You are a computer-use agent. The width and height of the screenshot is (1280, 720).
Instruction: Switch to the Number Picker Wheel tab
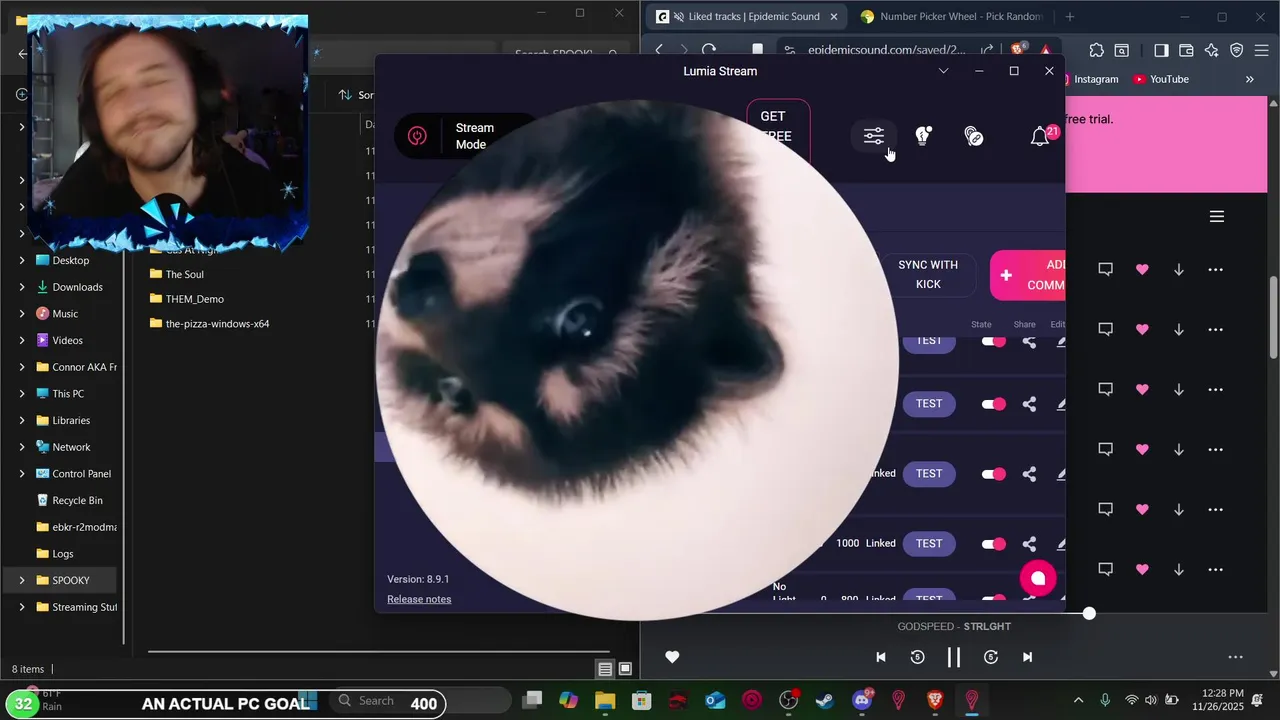(x=951, y=17)
